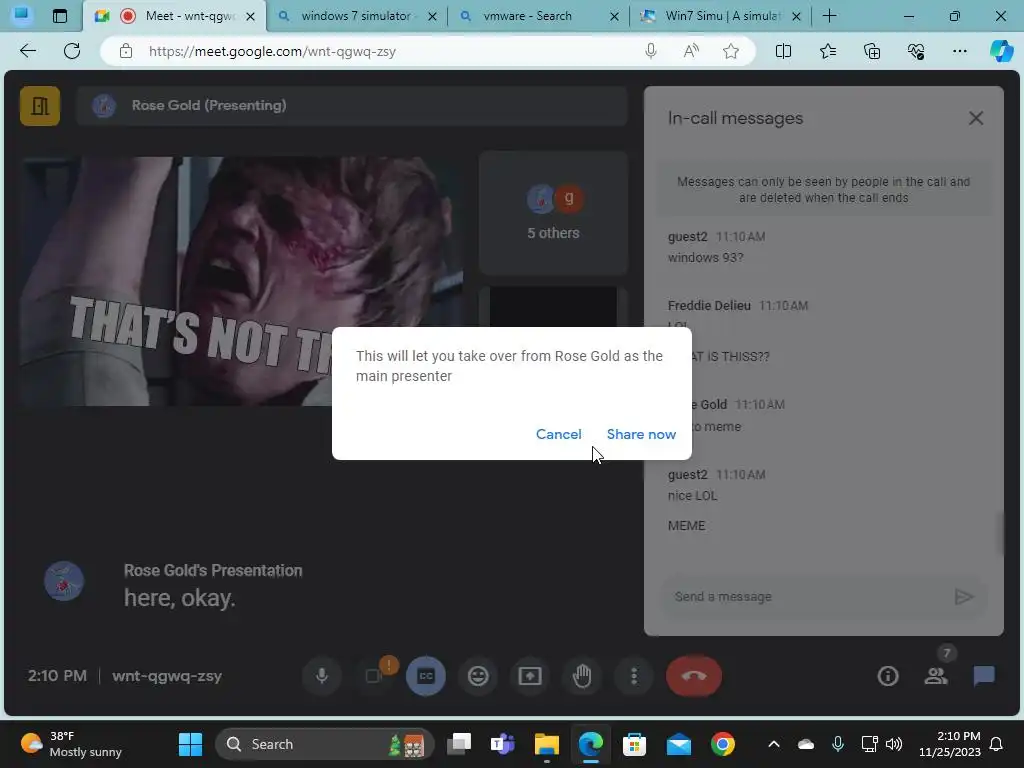Image resolution: width=1024 pixels, height=768 pixels.
Task: Open the Copilot sidebar icon
Action: coord(1001,51)
